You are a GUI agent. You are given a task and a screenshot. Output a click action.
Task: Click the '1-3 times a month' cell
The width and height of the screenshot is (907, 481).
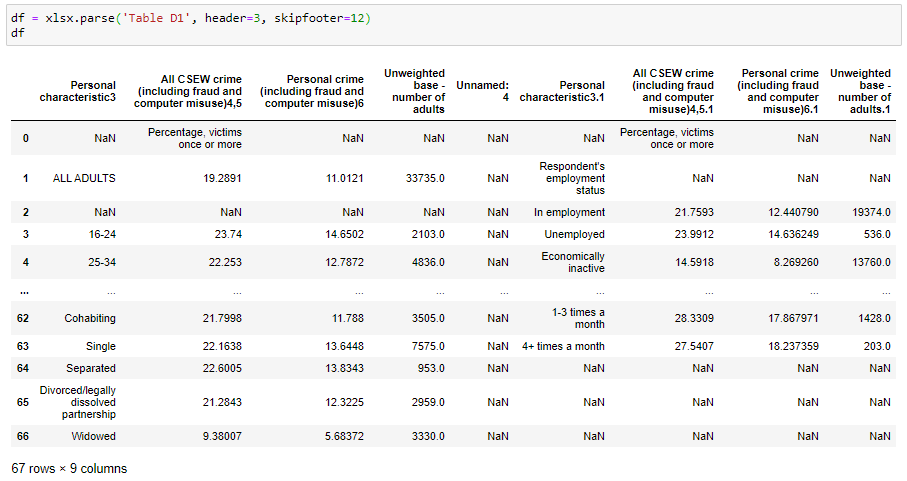pyautogui.click(x=578, y=318)
